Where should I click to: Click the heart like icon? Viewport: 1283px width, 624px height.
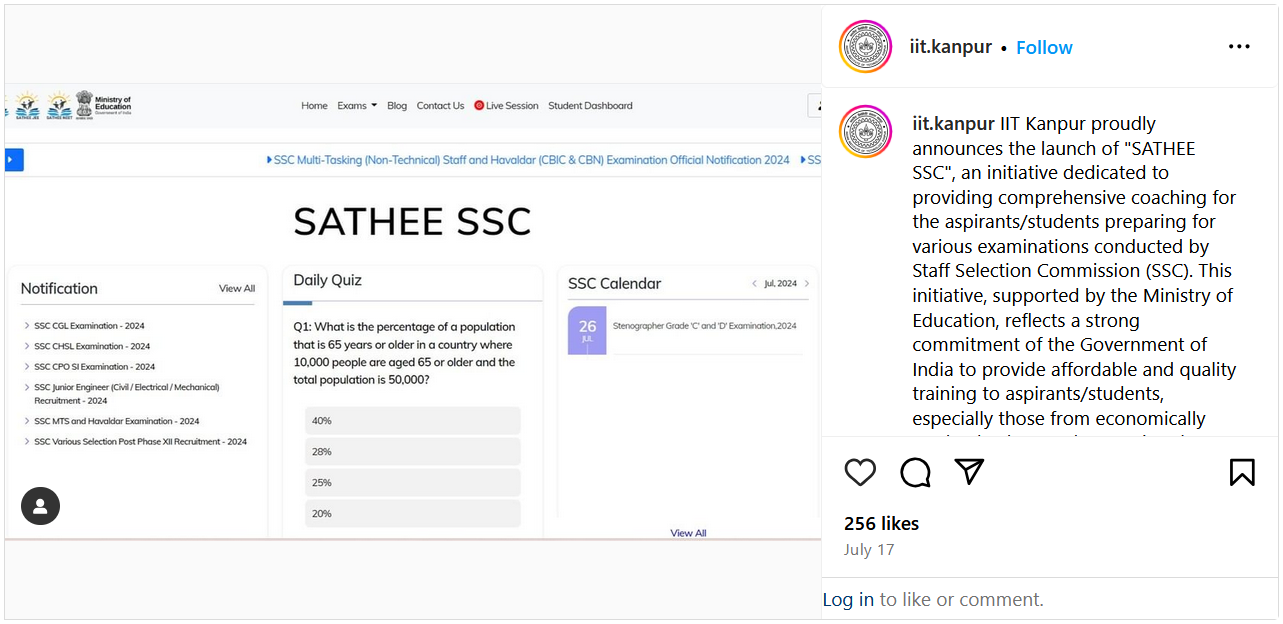click(860, 472)
